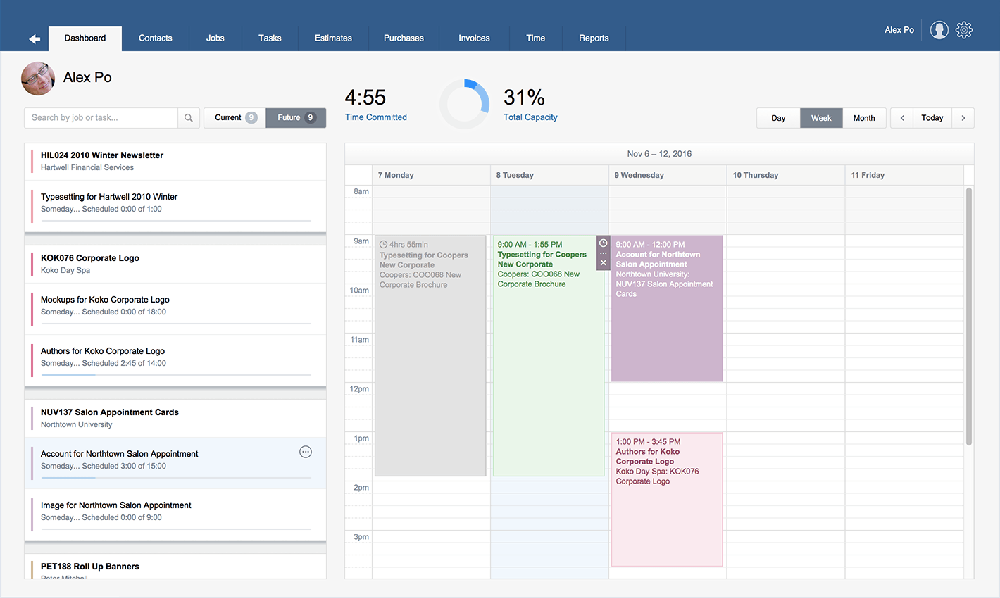The height and width of the screenshot is (598, 1000).
Task: Jump to Today in calendar
Action: click(x=932, y=118)
